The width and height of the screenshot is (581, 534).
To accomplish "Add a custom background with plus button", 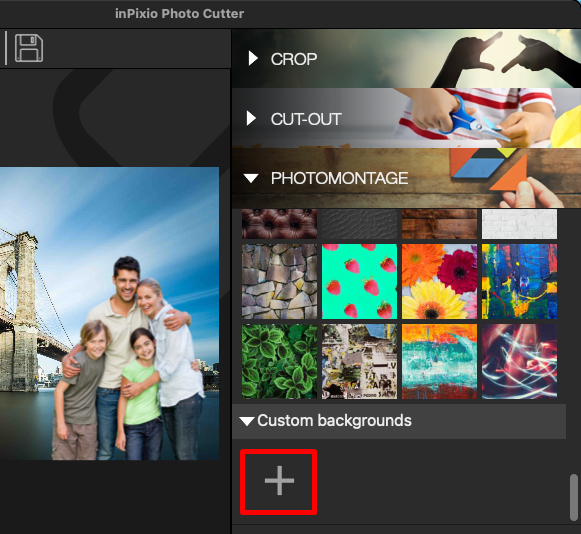I will click(x=279, y=481).
